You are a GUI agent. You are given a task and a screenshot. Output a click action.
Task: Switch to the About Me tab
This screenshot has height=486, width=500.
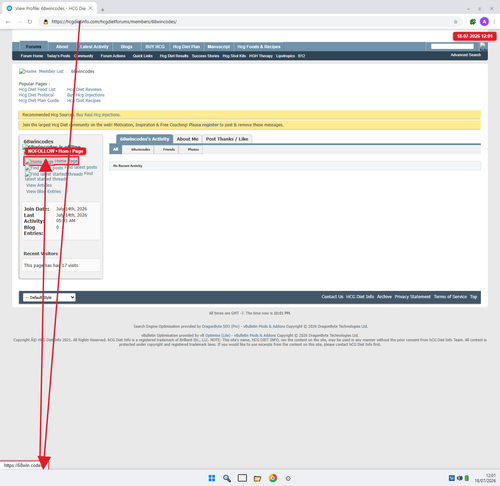point(187,139)
